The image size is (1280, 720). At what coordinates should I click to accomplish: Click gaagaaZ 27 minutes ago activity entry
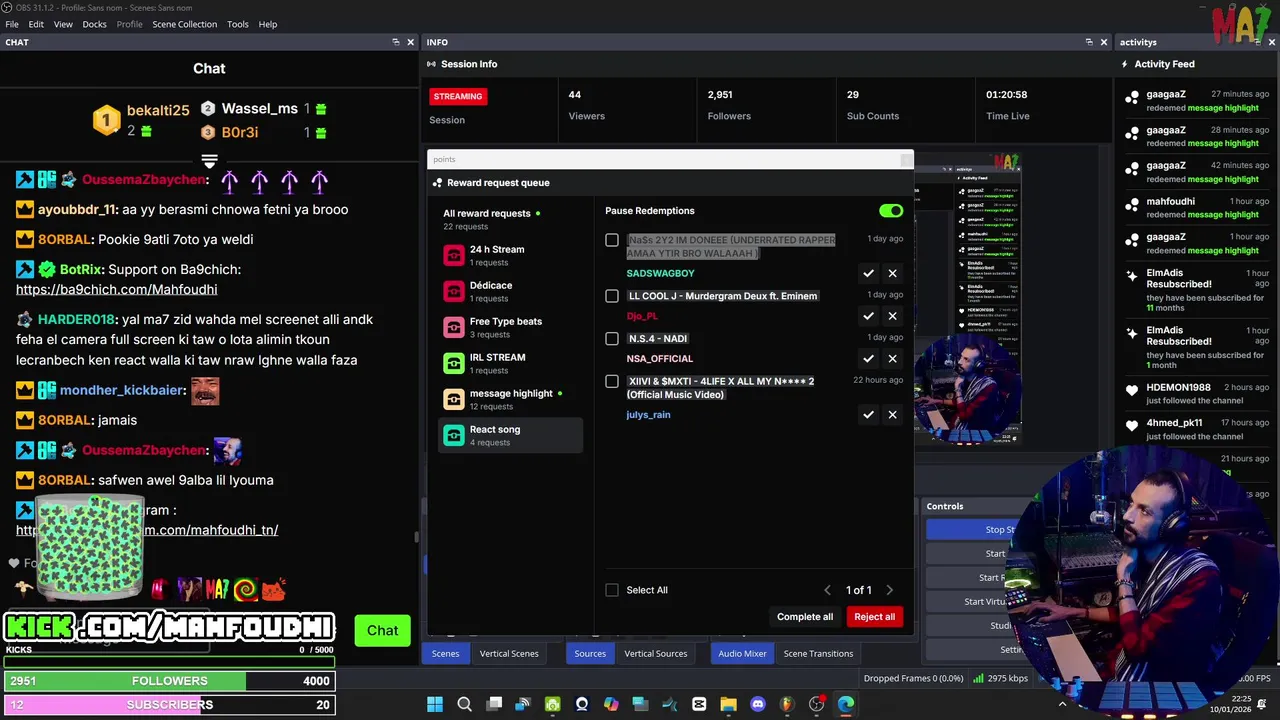pyautogui.click(x=1197, y=101)
